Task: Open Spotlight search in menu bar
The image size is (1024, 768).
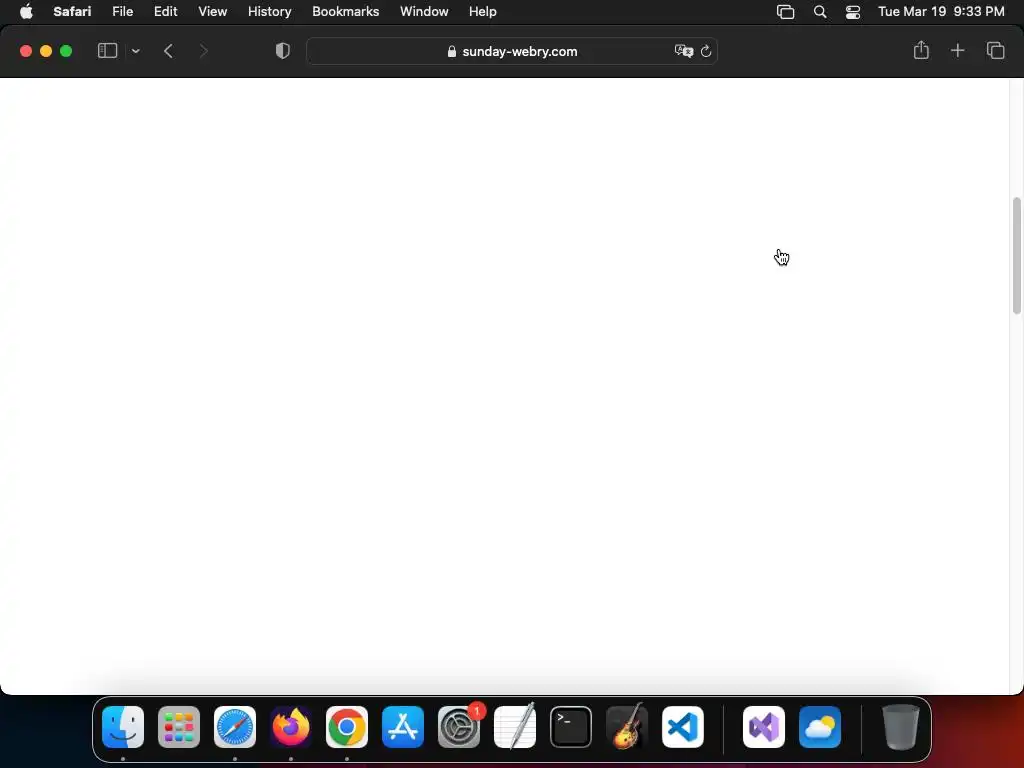Action: (x=820, y=12)
